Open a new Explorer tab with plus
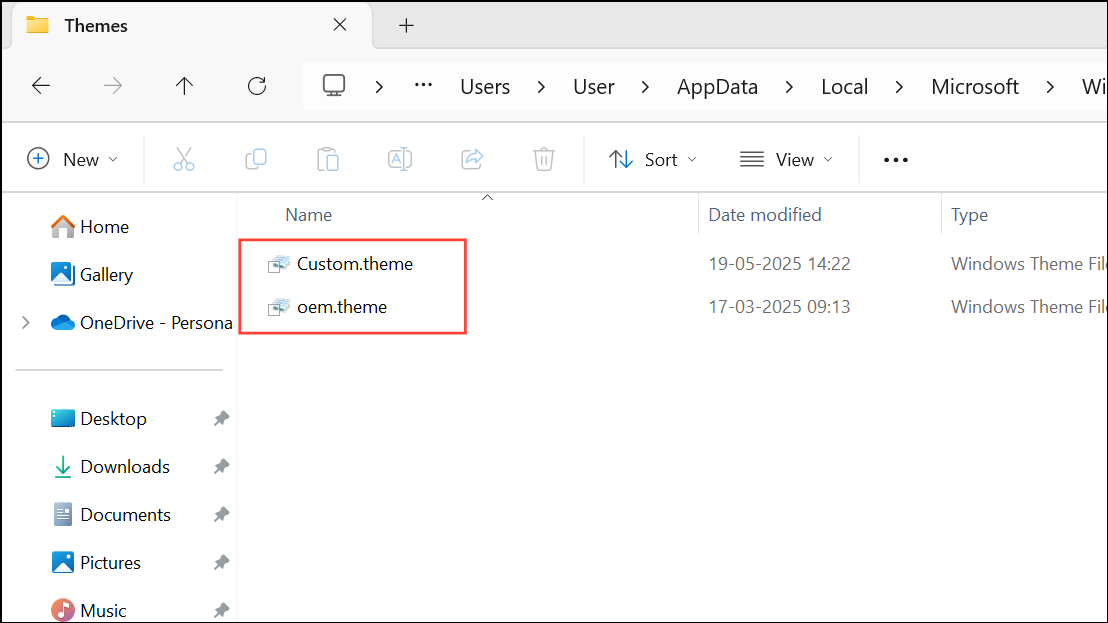The height and width of the screenshot is (623, 1108). coord(406,26)
